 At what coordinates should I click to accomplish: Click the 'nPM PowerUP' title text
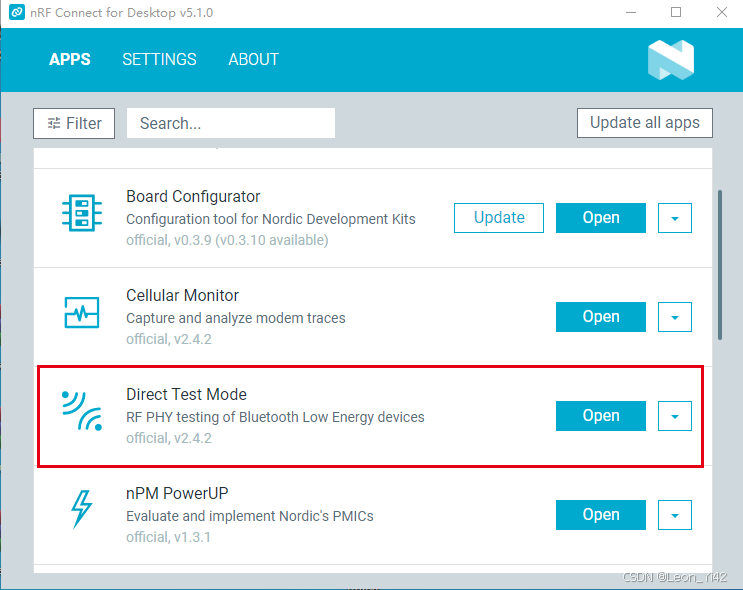(x=177, y=493)
